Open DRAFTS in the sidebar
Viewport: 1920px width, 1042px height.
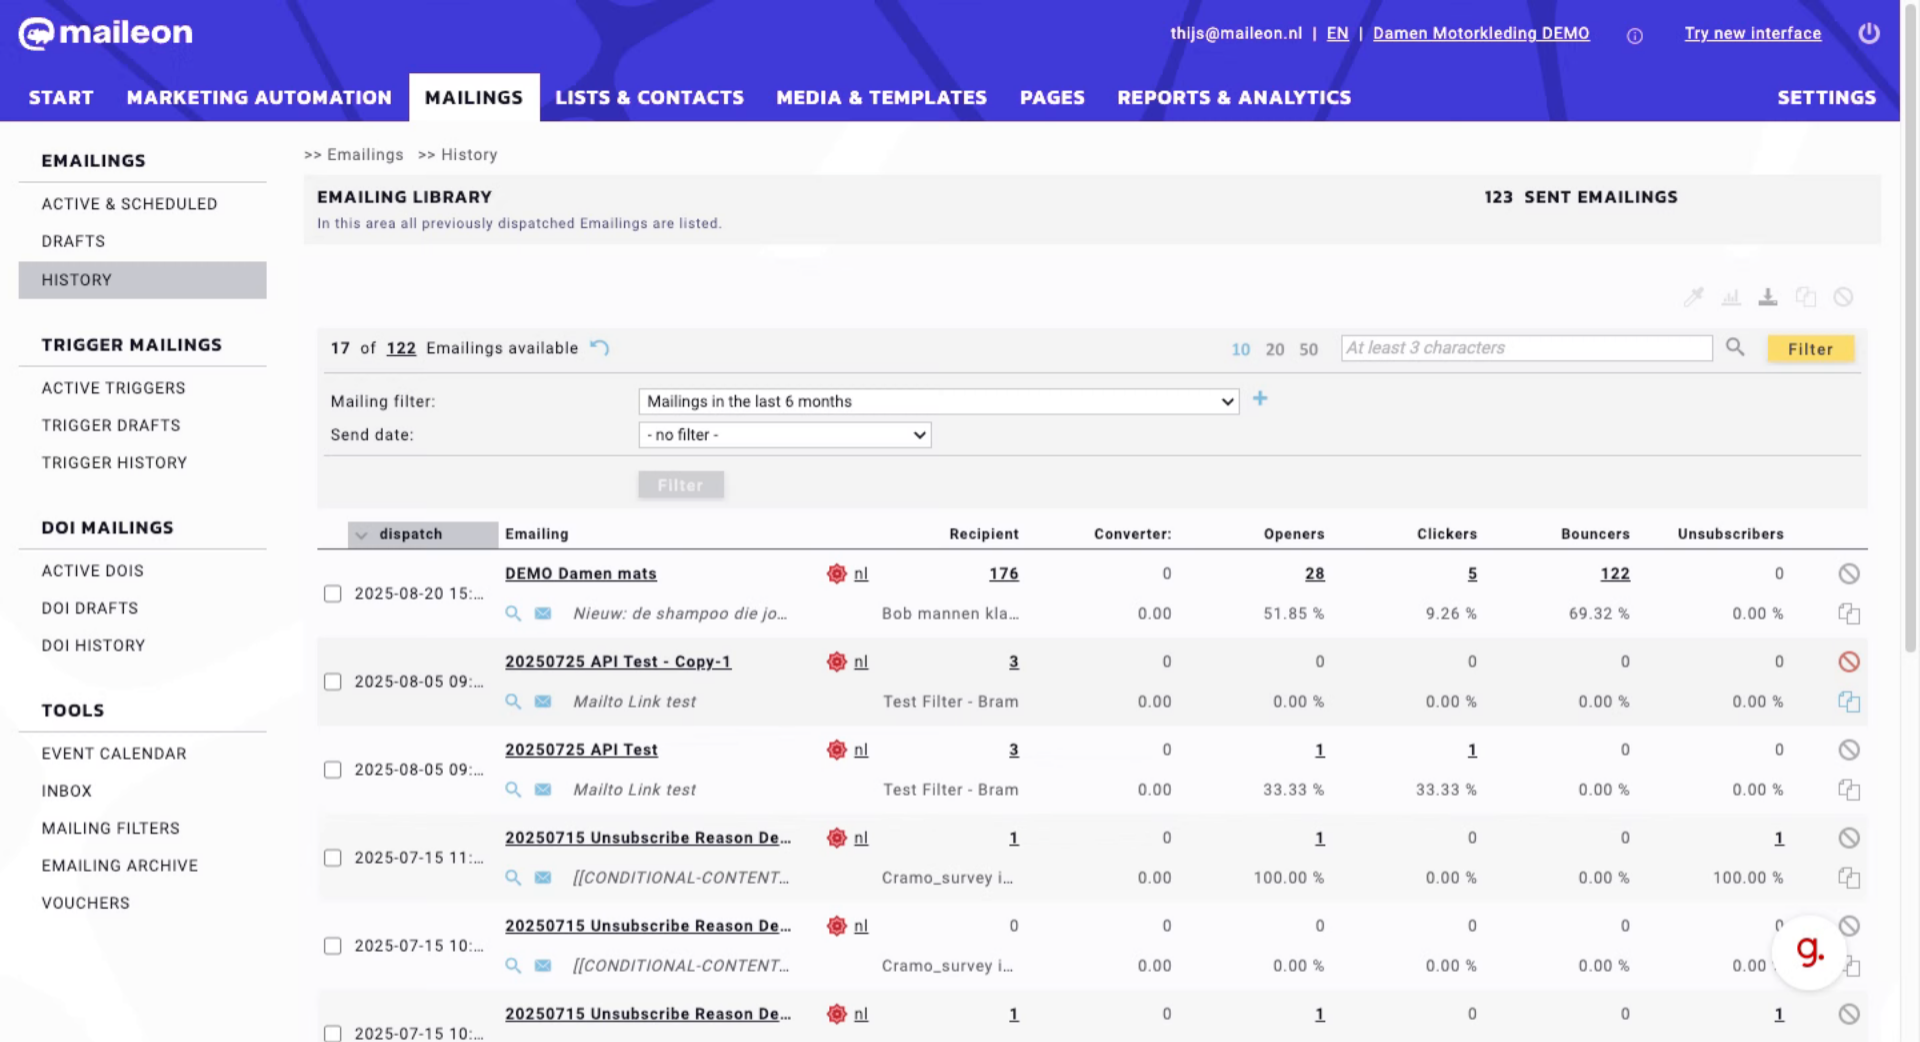pyautogui.click(x=73, y=241)
